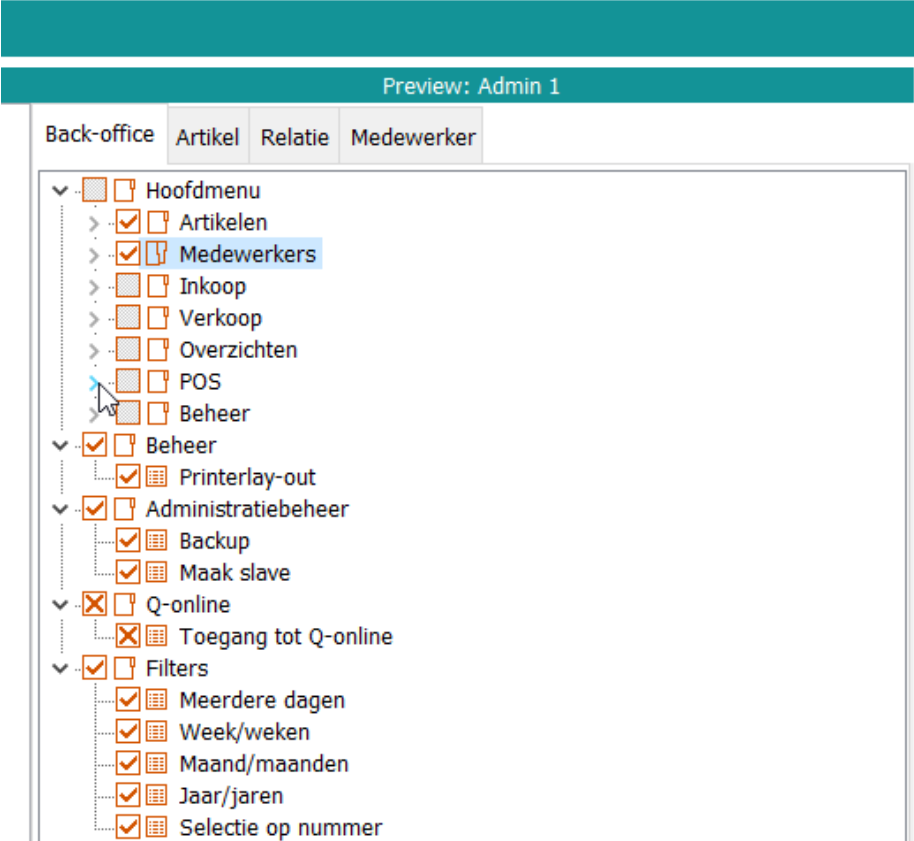Uncheck the Meerdere dagen checkbox
Viewport: 914px width, 841px height.
point(128,700)
